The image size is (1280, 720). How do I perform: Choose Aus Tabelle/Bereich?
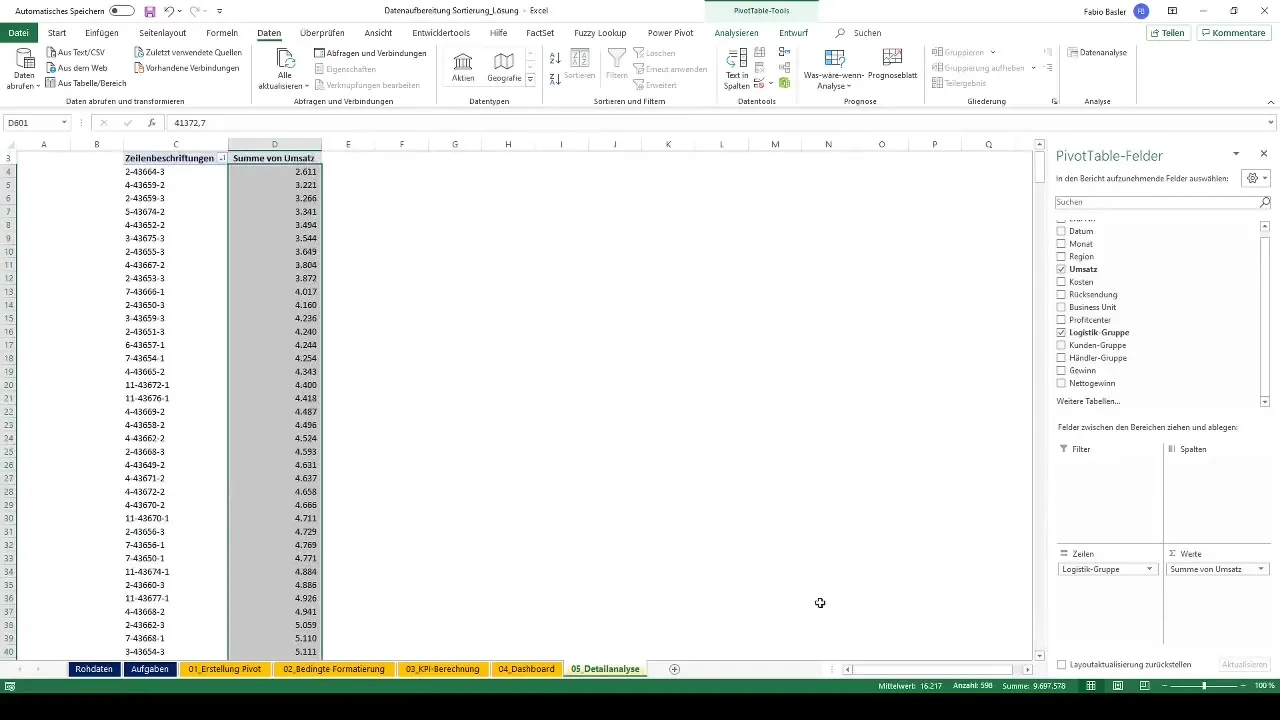[x=84, y=83]
